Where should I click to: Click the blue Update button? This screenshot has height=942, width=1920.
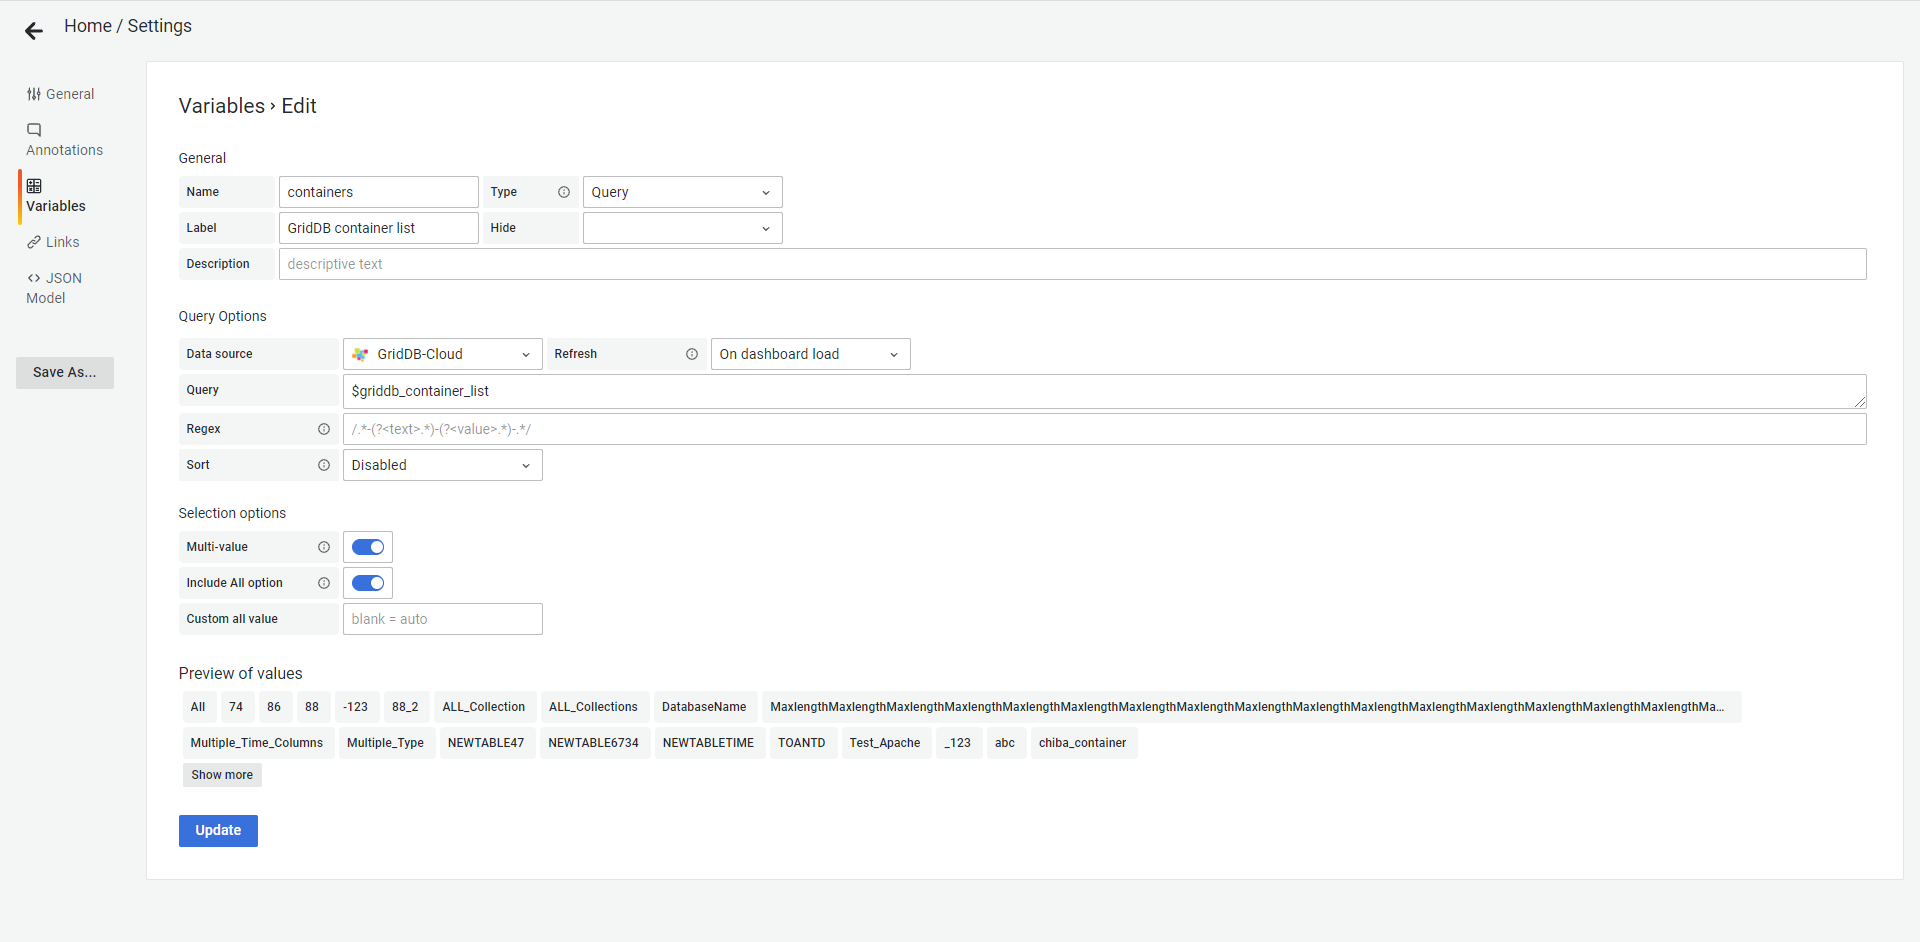218,830
